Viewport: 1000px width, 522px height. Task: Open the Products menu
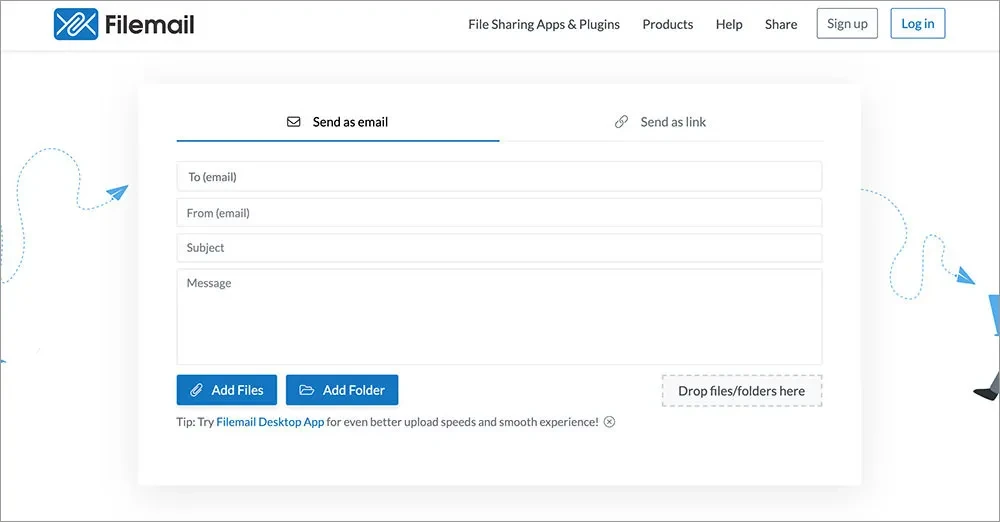(667, 24)
